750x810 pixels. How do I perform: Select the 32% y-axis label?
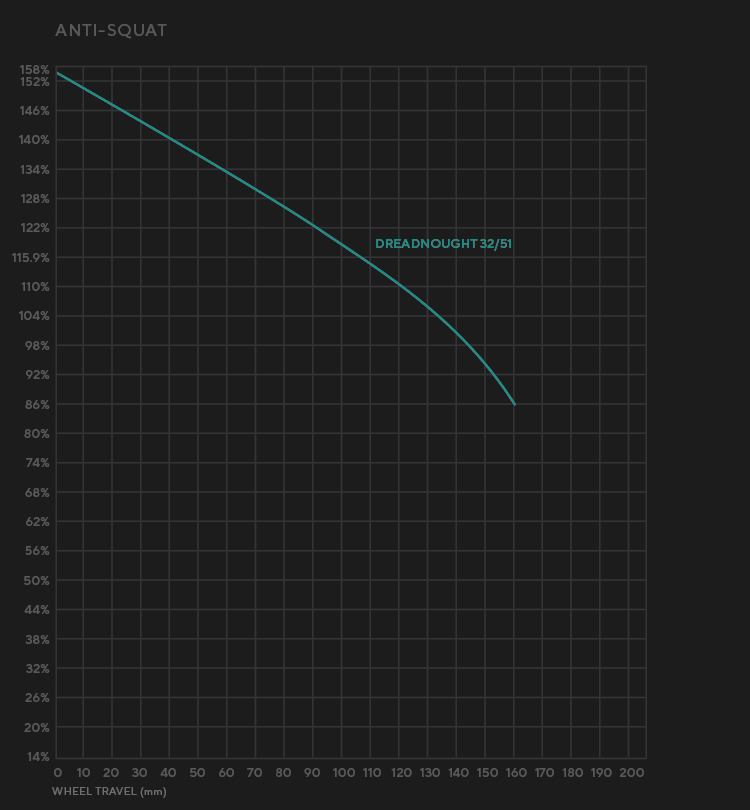(36, 669)
